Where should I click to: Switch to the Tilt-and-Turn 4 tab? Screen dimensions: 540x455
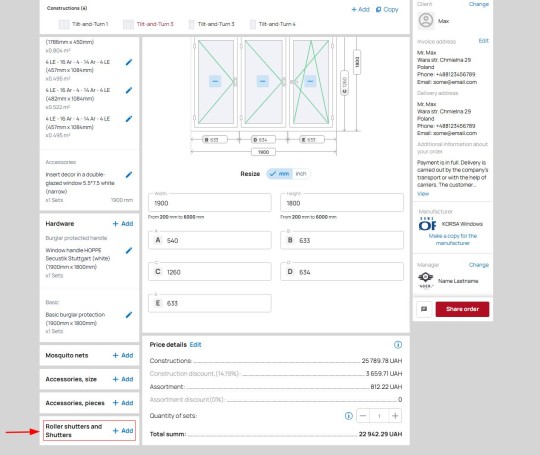click(272, 24)
